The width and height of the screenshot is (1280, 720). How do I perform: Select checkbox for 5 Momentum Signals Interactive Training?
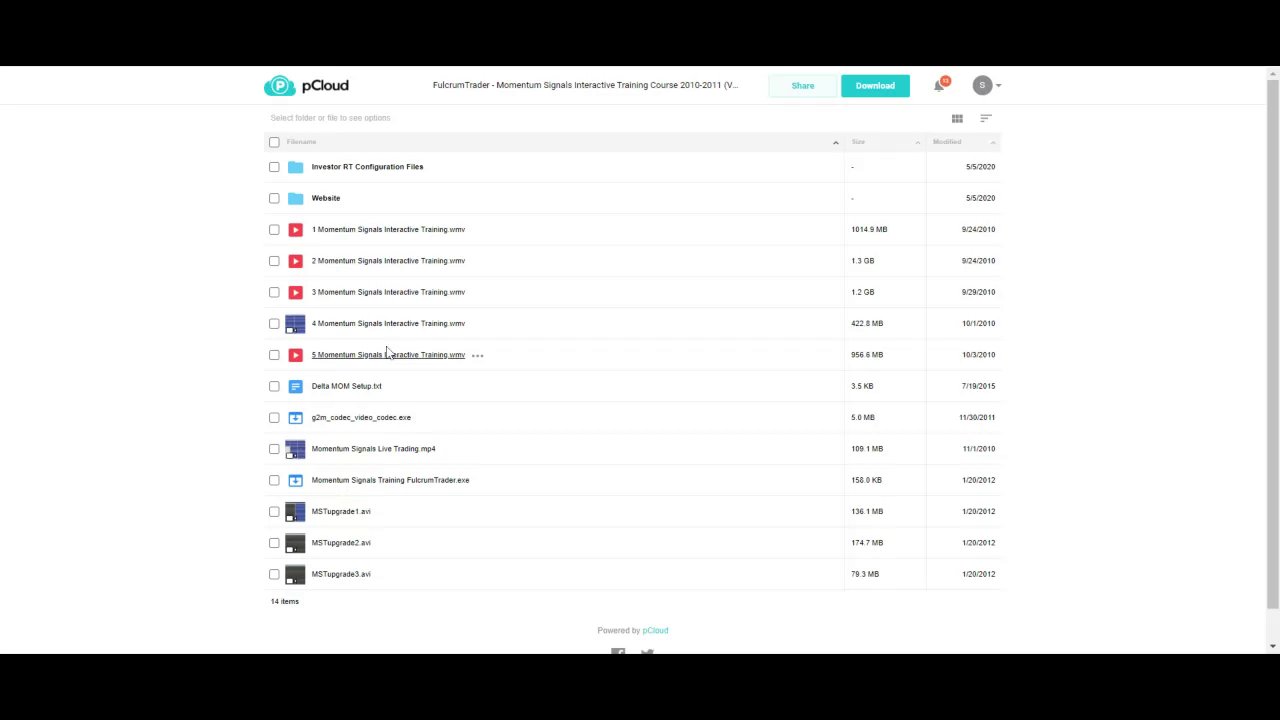click(x=274, y=355)
